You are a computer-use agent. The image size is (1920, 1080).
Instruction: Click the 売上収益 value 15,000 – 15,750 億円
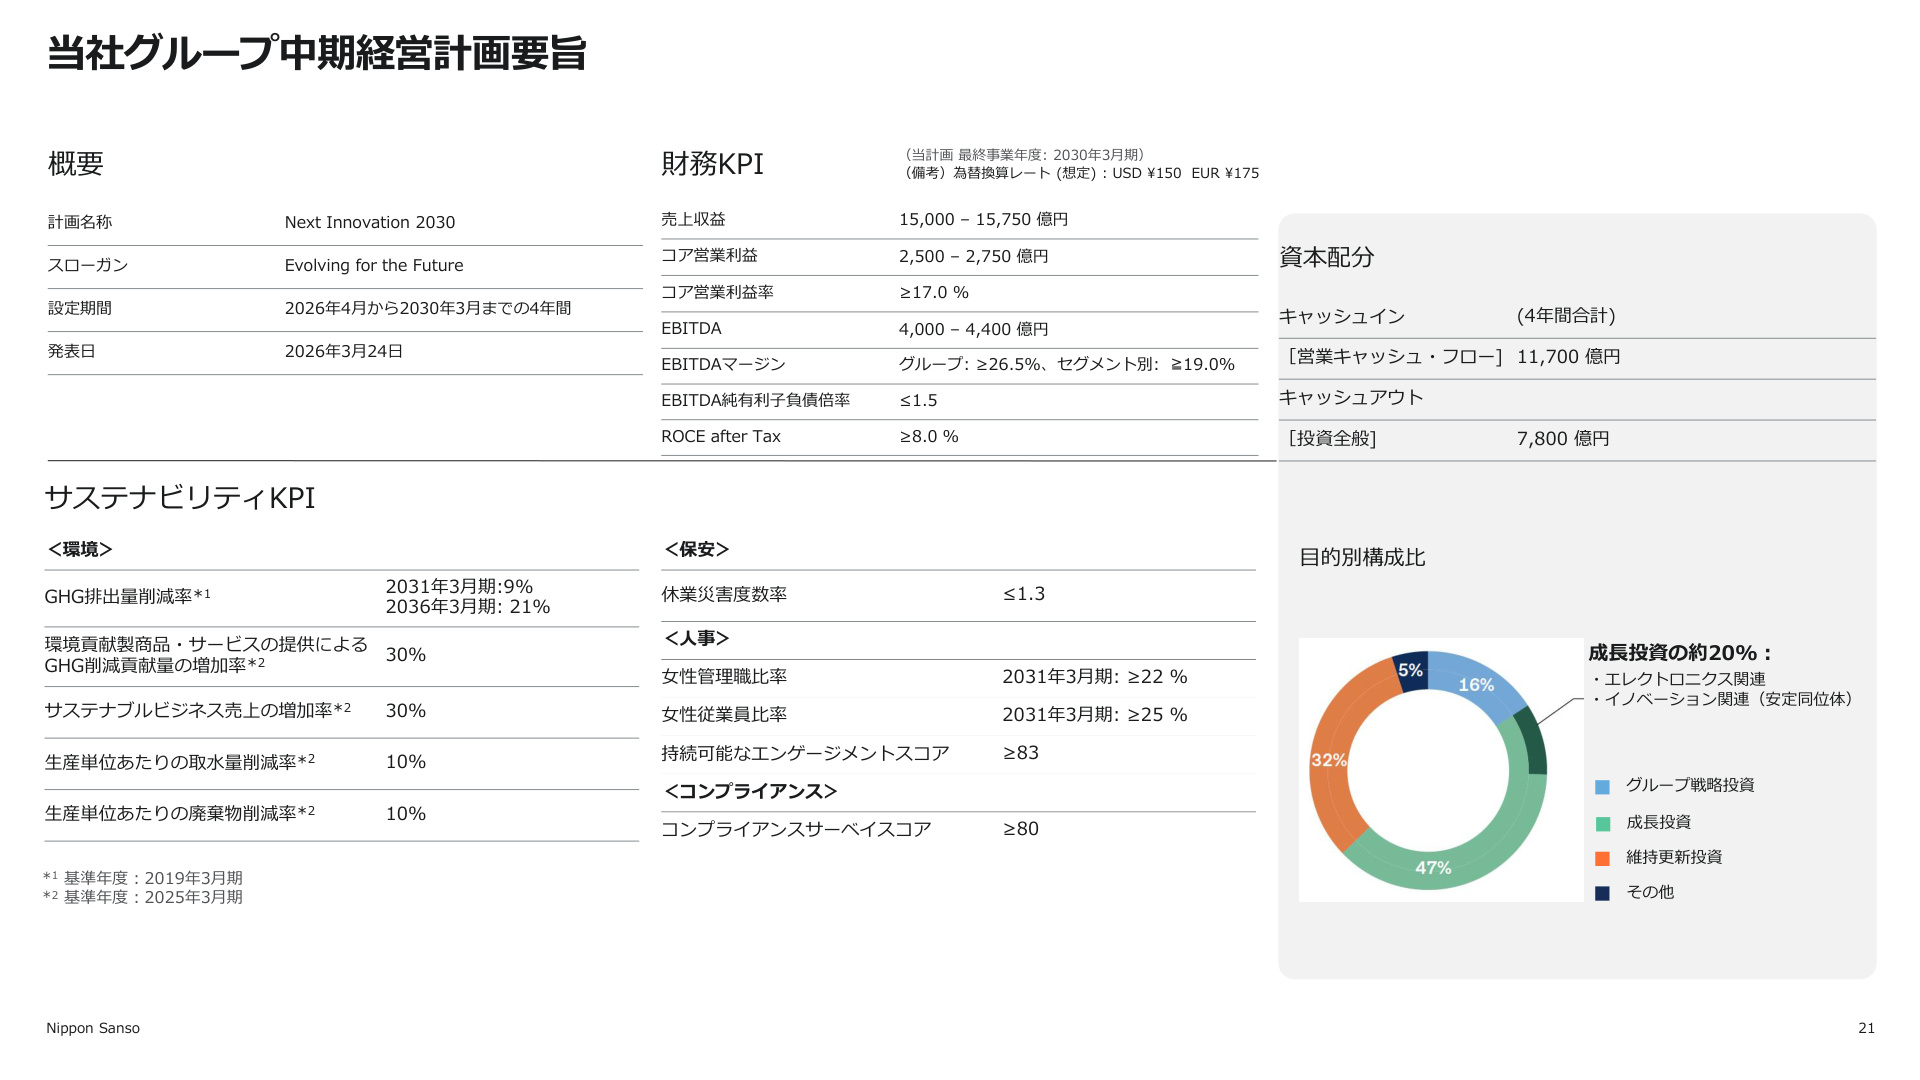coord(983,219)
